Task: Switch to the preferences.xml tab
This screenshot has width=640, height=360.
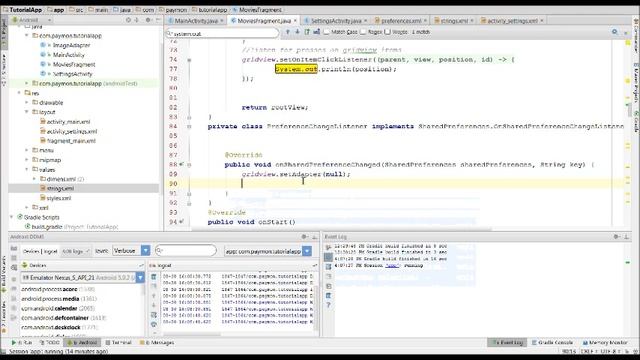Action: click(400, 20)
